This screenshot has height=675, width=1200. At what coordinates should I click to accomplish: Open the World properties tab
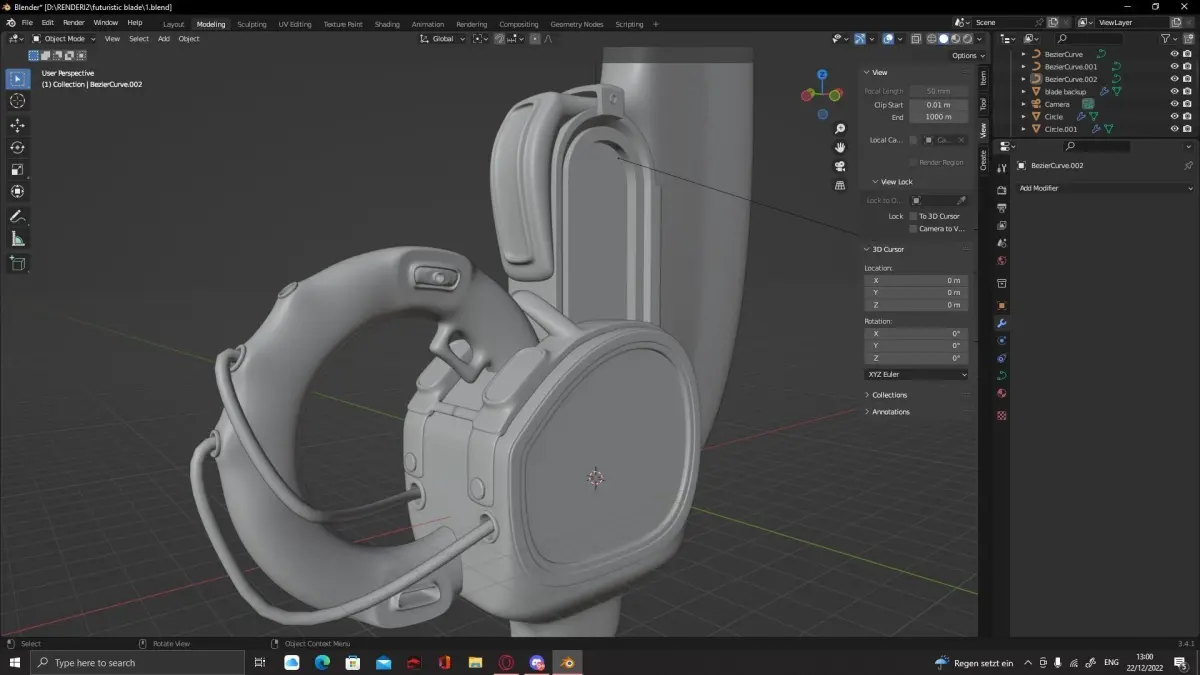pyautogui.click(x=1001, y=262)
